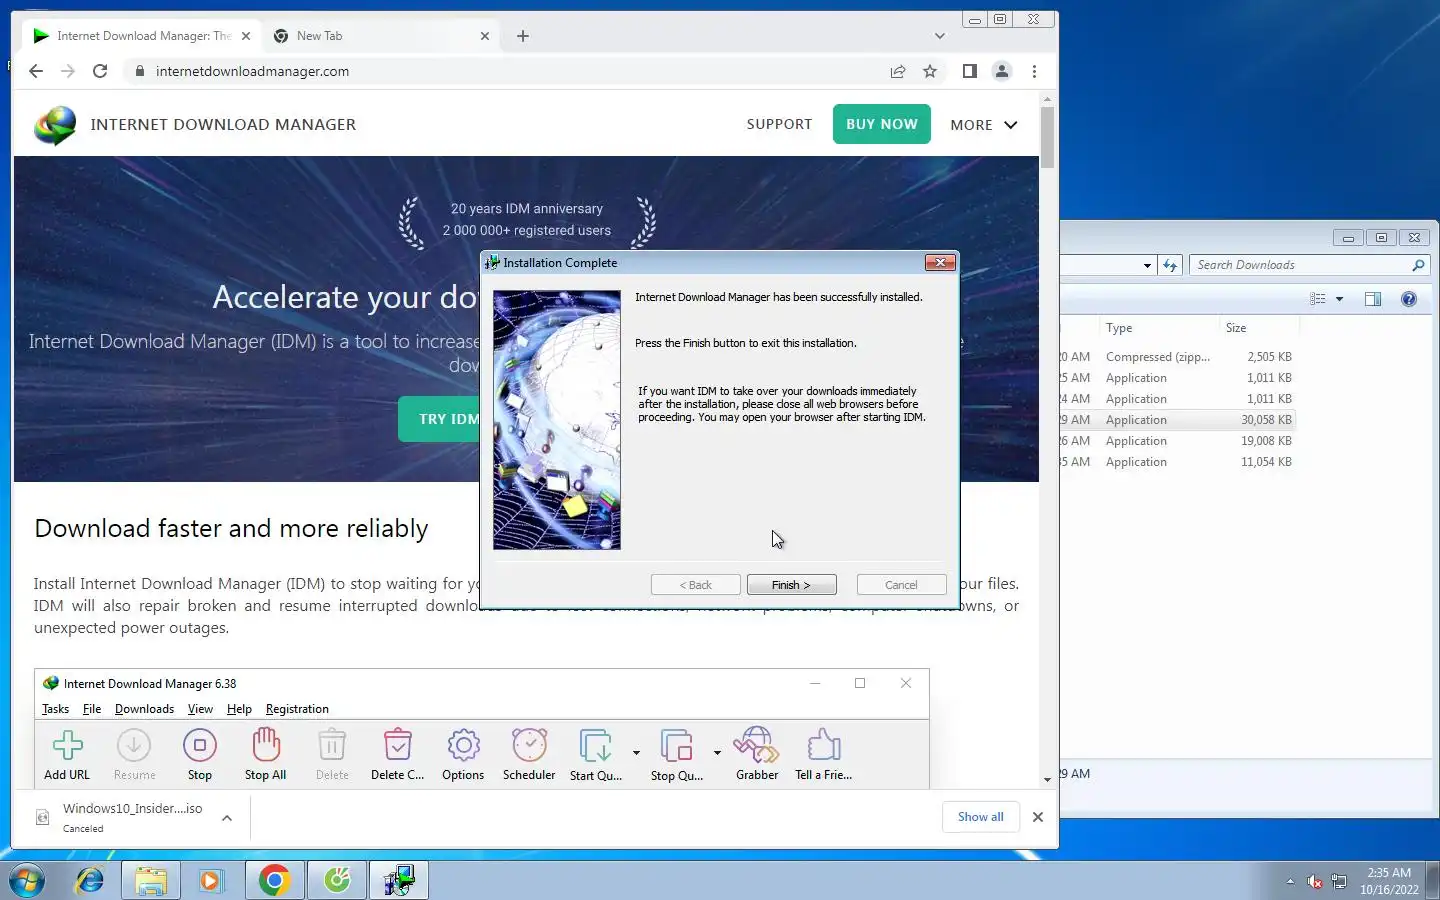Viewport: 1440px width, 900px height.
Task: Bookmark this page with star icon
Action: (x=930, y=71)
